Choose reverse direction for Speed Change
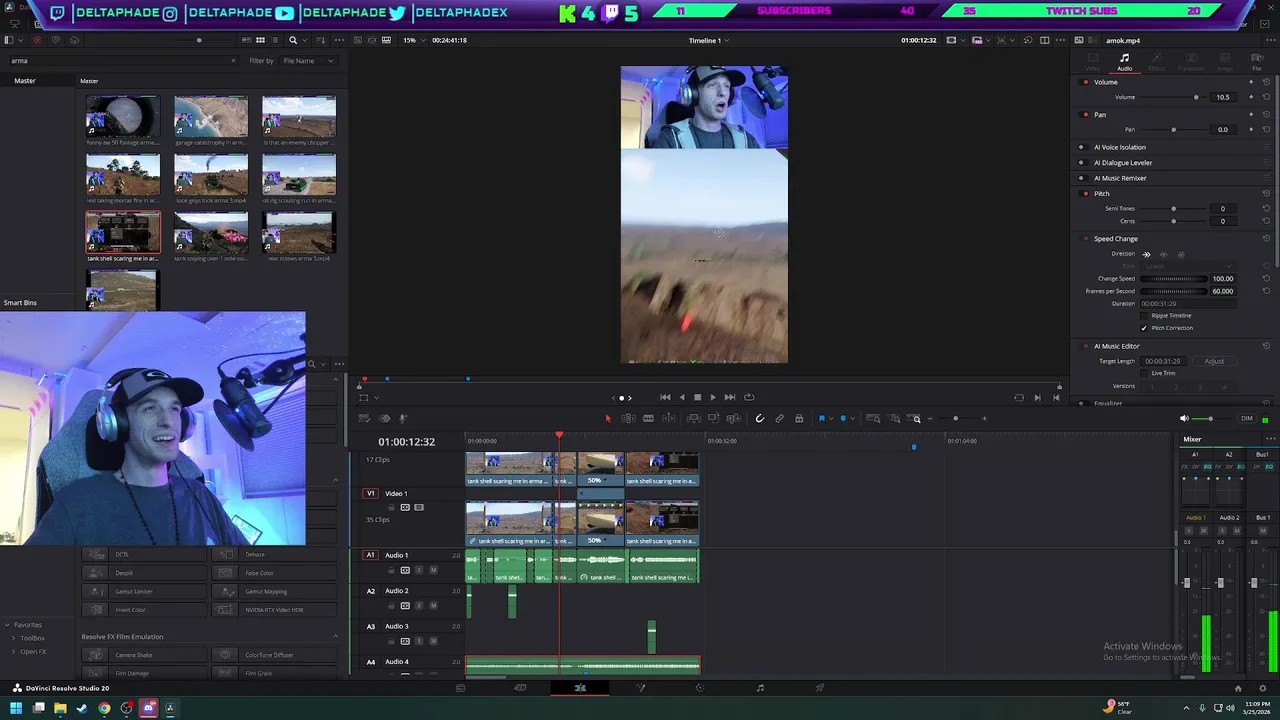This screenshot has width=1280, height=720. tap(1164, 254)
